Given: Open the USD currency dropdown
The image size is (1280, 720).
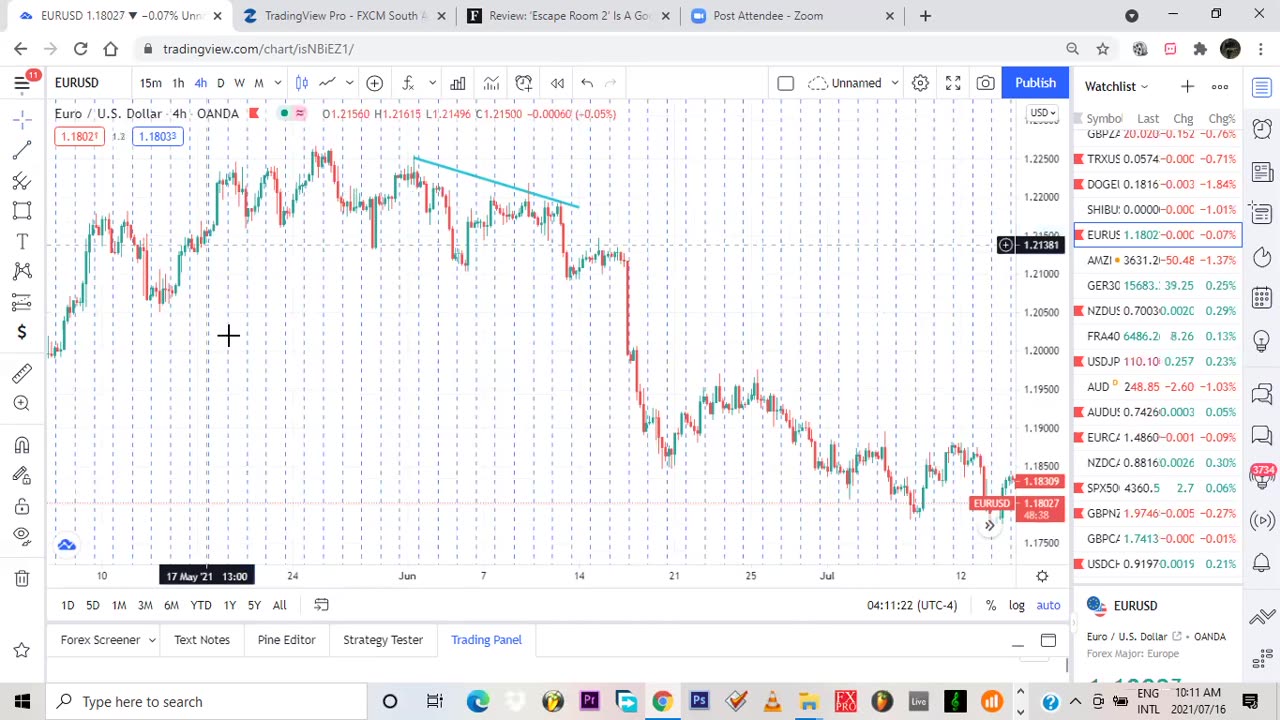Looking at the screenshot, I should tap(1042, 113).
